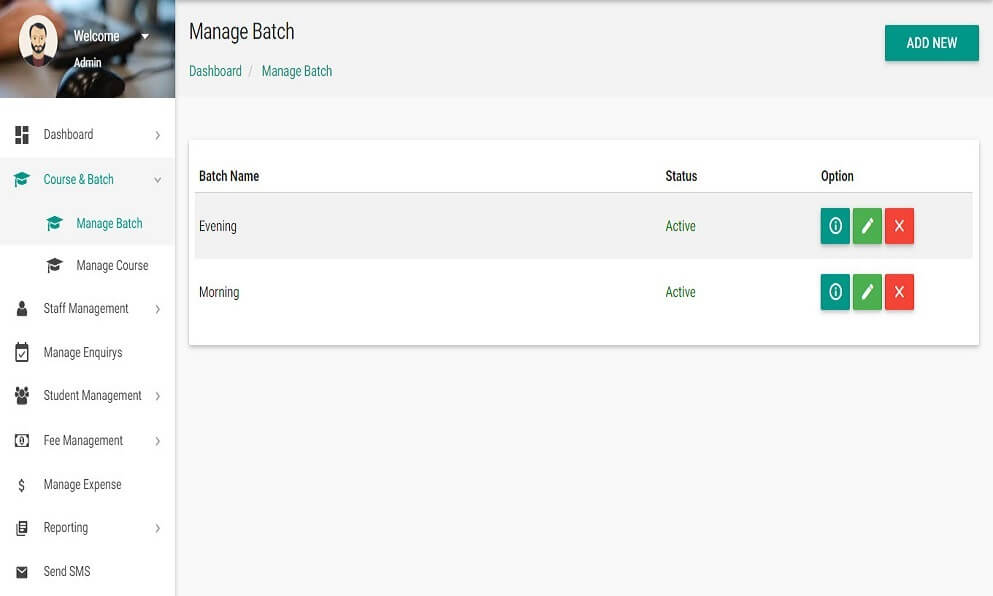Click the admin profile avatar
Viewport: 993px width, 596px height.
point(38,43)
